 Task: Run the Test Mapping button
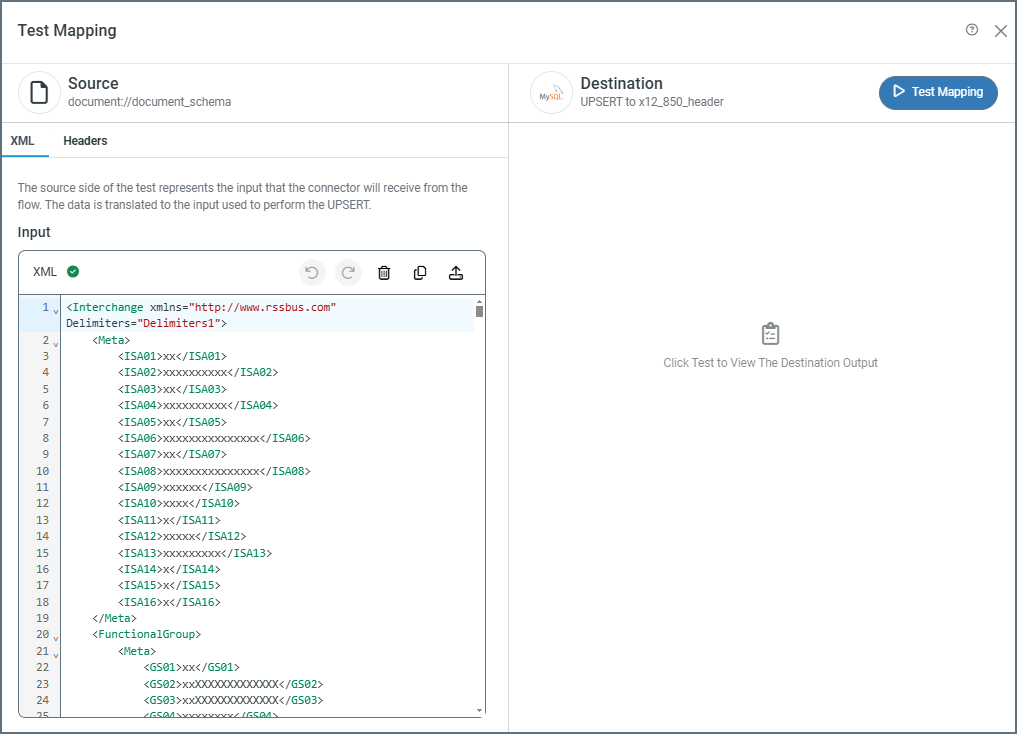click(937, 92)
